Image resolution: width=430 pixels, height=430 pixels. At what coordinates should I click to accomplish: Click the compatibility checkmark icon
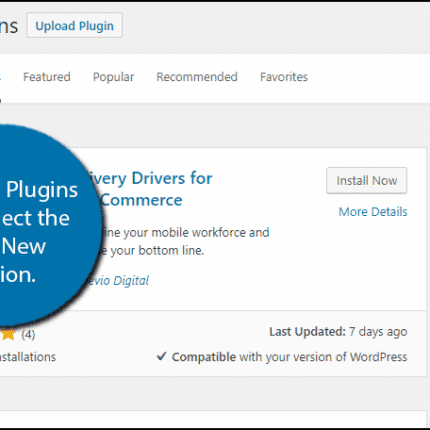coord(161,356)
